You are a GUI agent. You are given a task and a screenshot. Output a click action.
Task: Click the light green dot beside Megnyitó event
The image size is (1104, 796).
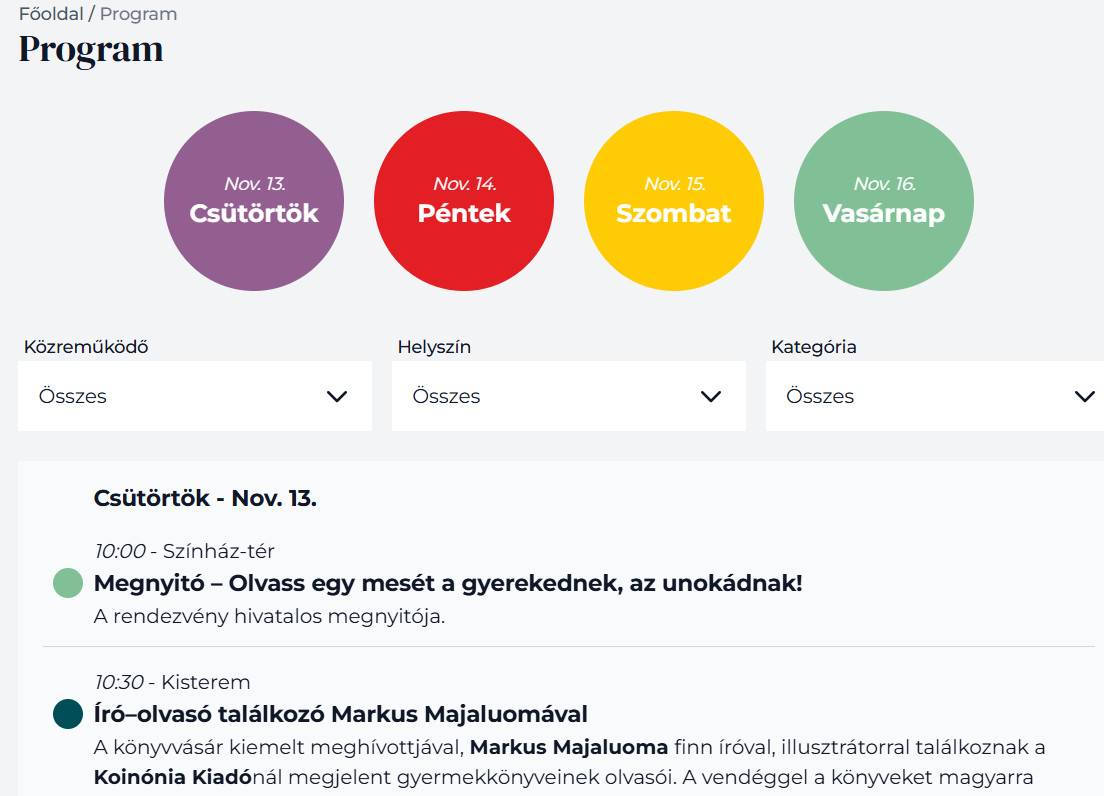[x=68, y=583]
